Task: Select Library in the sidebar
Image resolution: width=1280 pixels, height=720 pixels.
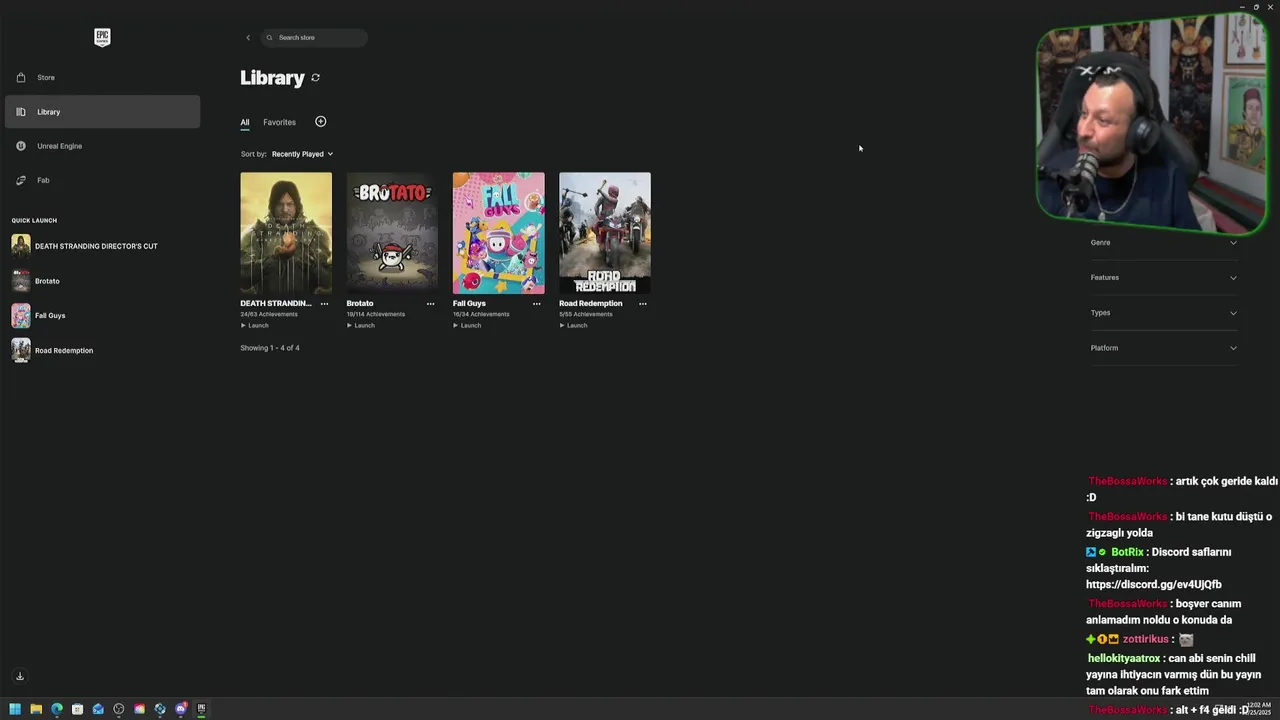Action: coord(102,112)
